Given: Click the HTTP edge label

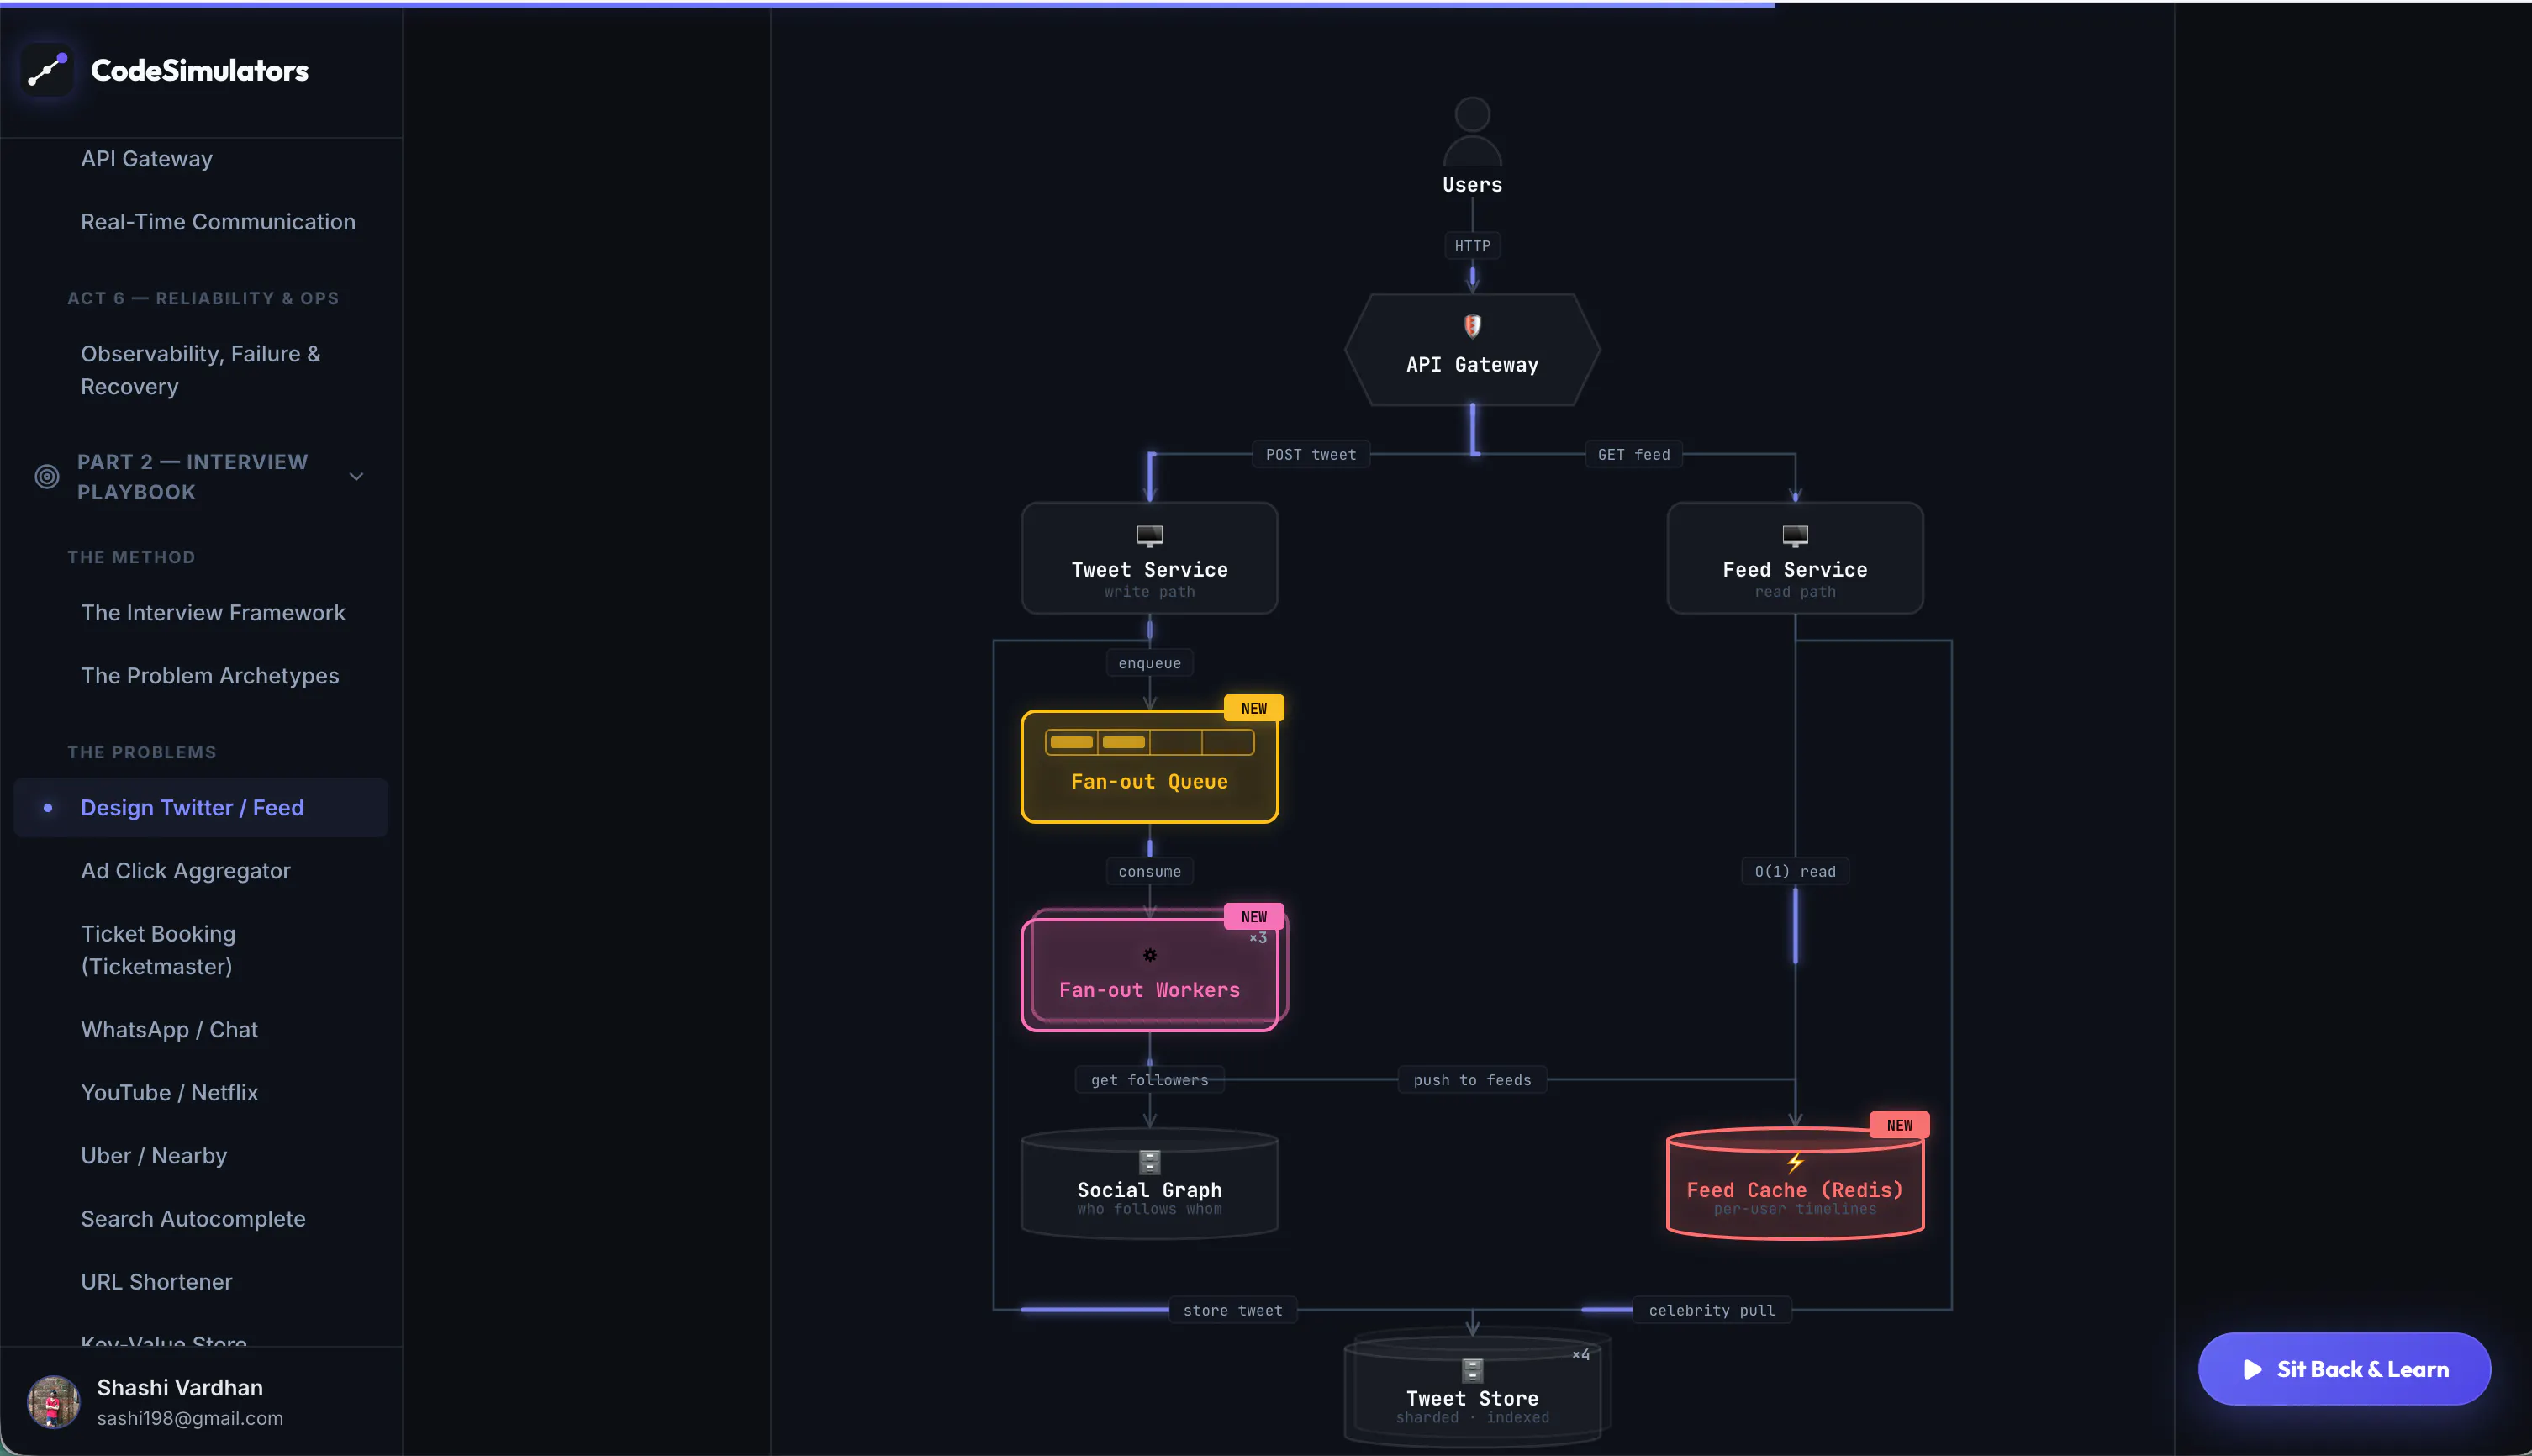Looking at the screenshot, I should (x=1472, y=246).
